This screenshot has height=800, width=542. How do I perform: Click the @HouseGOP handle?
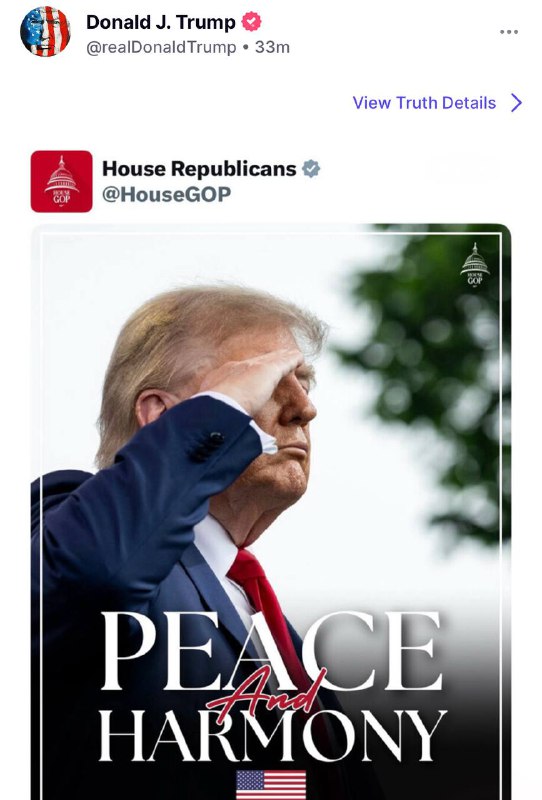tap(166, 194)
